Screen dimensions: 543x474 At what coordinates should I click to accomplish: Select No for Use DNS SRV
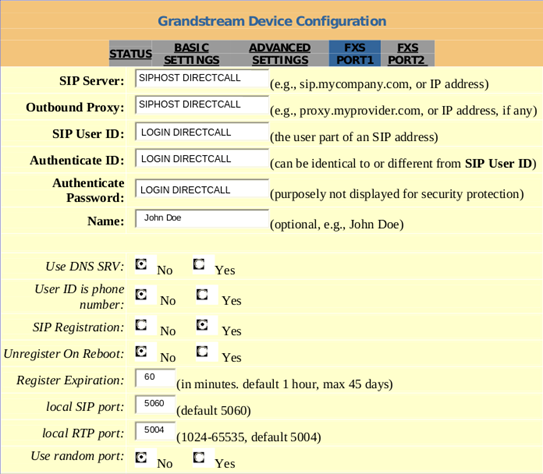pos(141,264)
